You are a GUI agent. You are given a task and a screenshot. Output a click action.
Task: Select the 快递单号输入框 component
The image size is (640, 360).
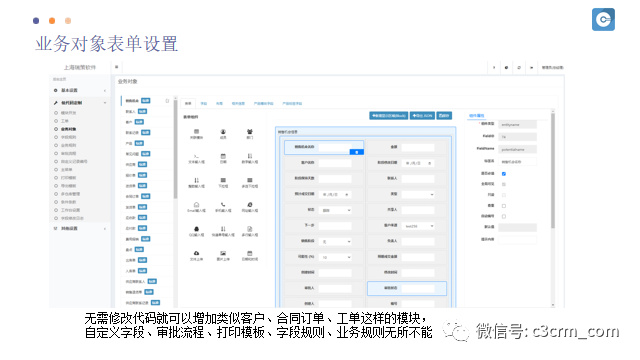click(x=223, y=231)
